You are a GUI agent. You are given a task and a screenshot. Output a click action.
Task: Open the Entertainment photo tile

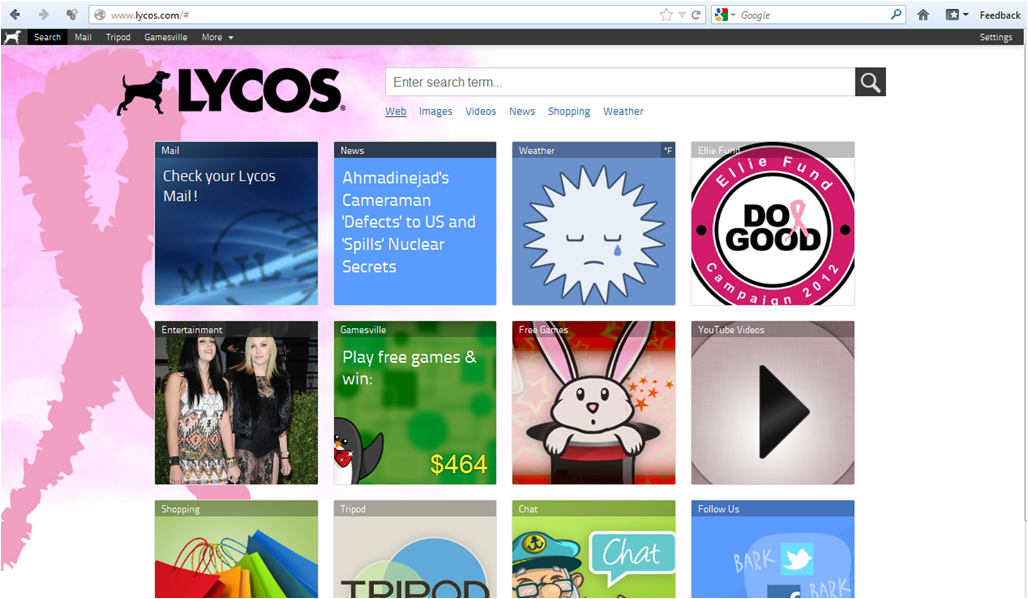click(236, 402)
